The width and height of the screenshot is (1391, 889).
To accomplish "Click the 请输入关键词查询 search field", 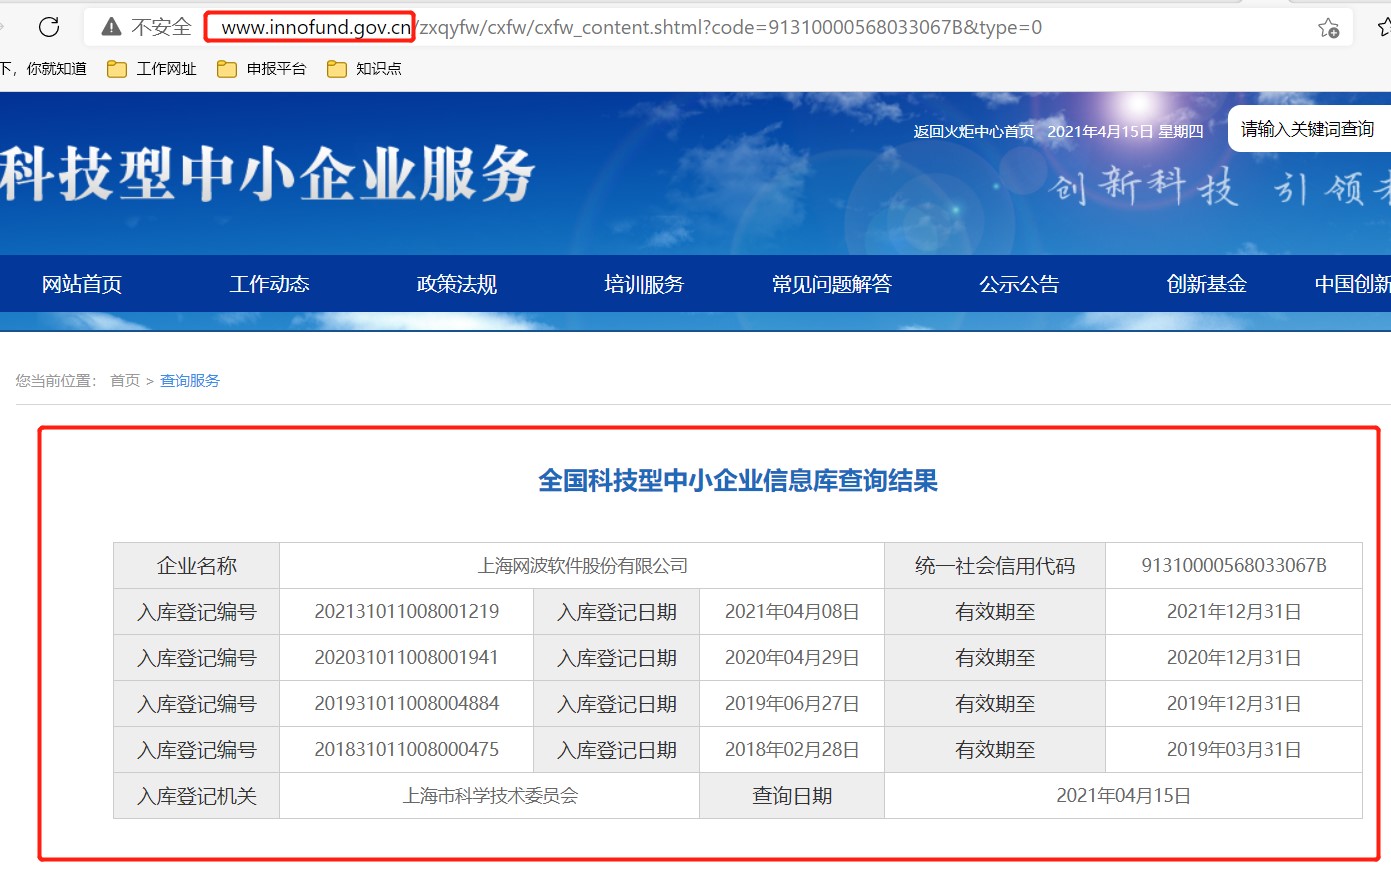I will 1309,129.
